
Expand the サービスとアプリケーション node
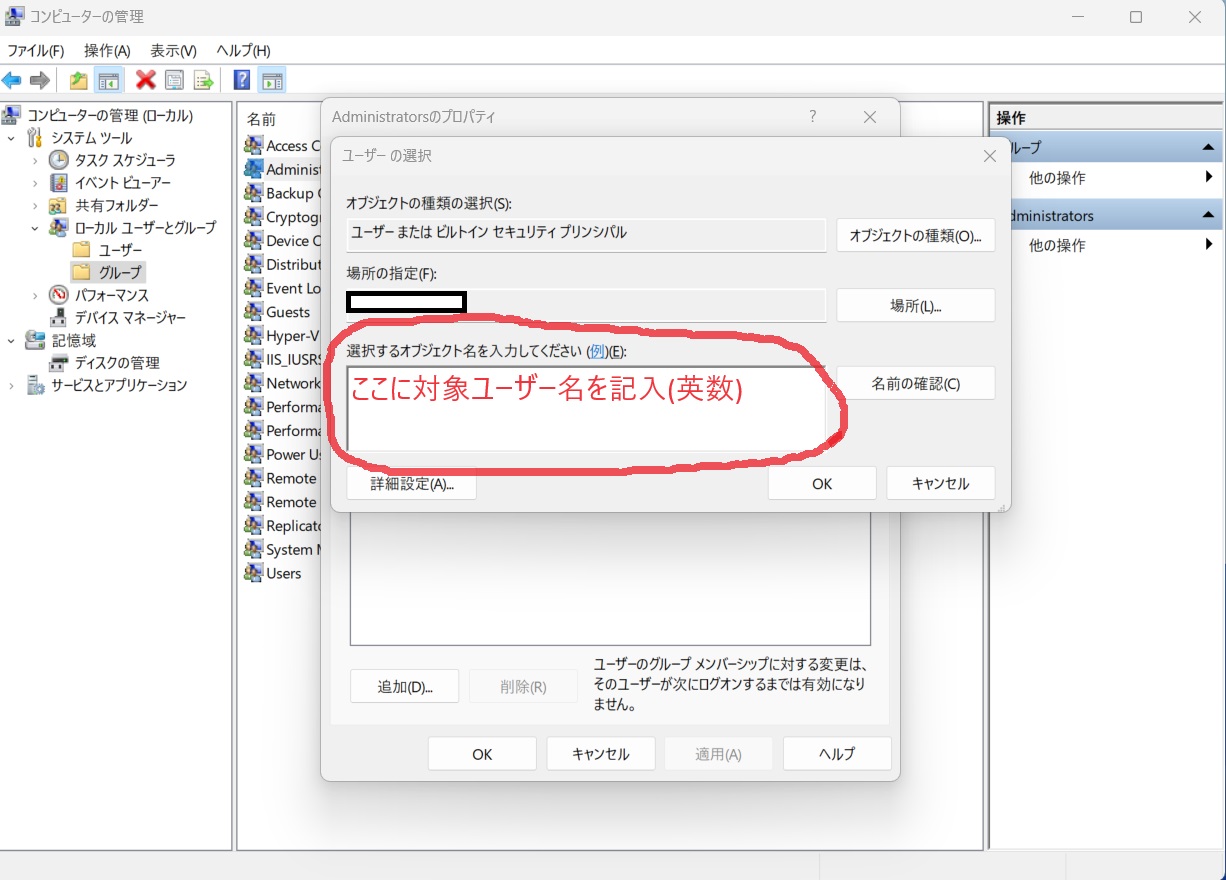tap(11, 386)
